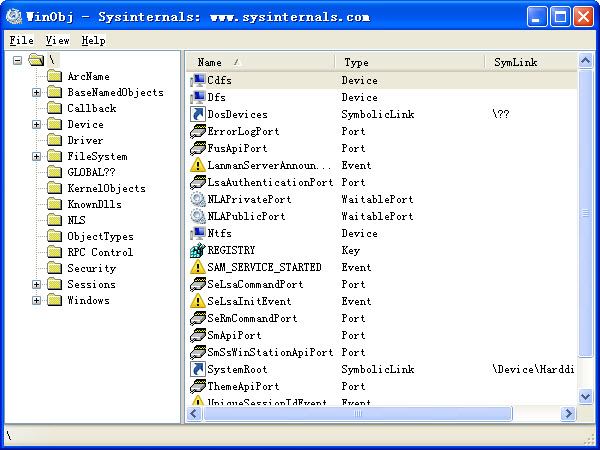The width and height of the screenshot is (600, 450).
Task: Select the SmApiPort name text
Action: [x=234, y=335]
